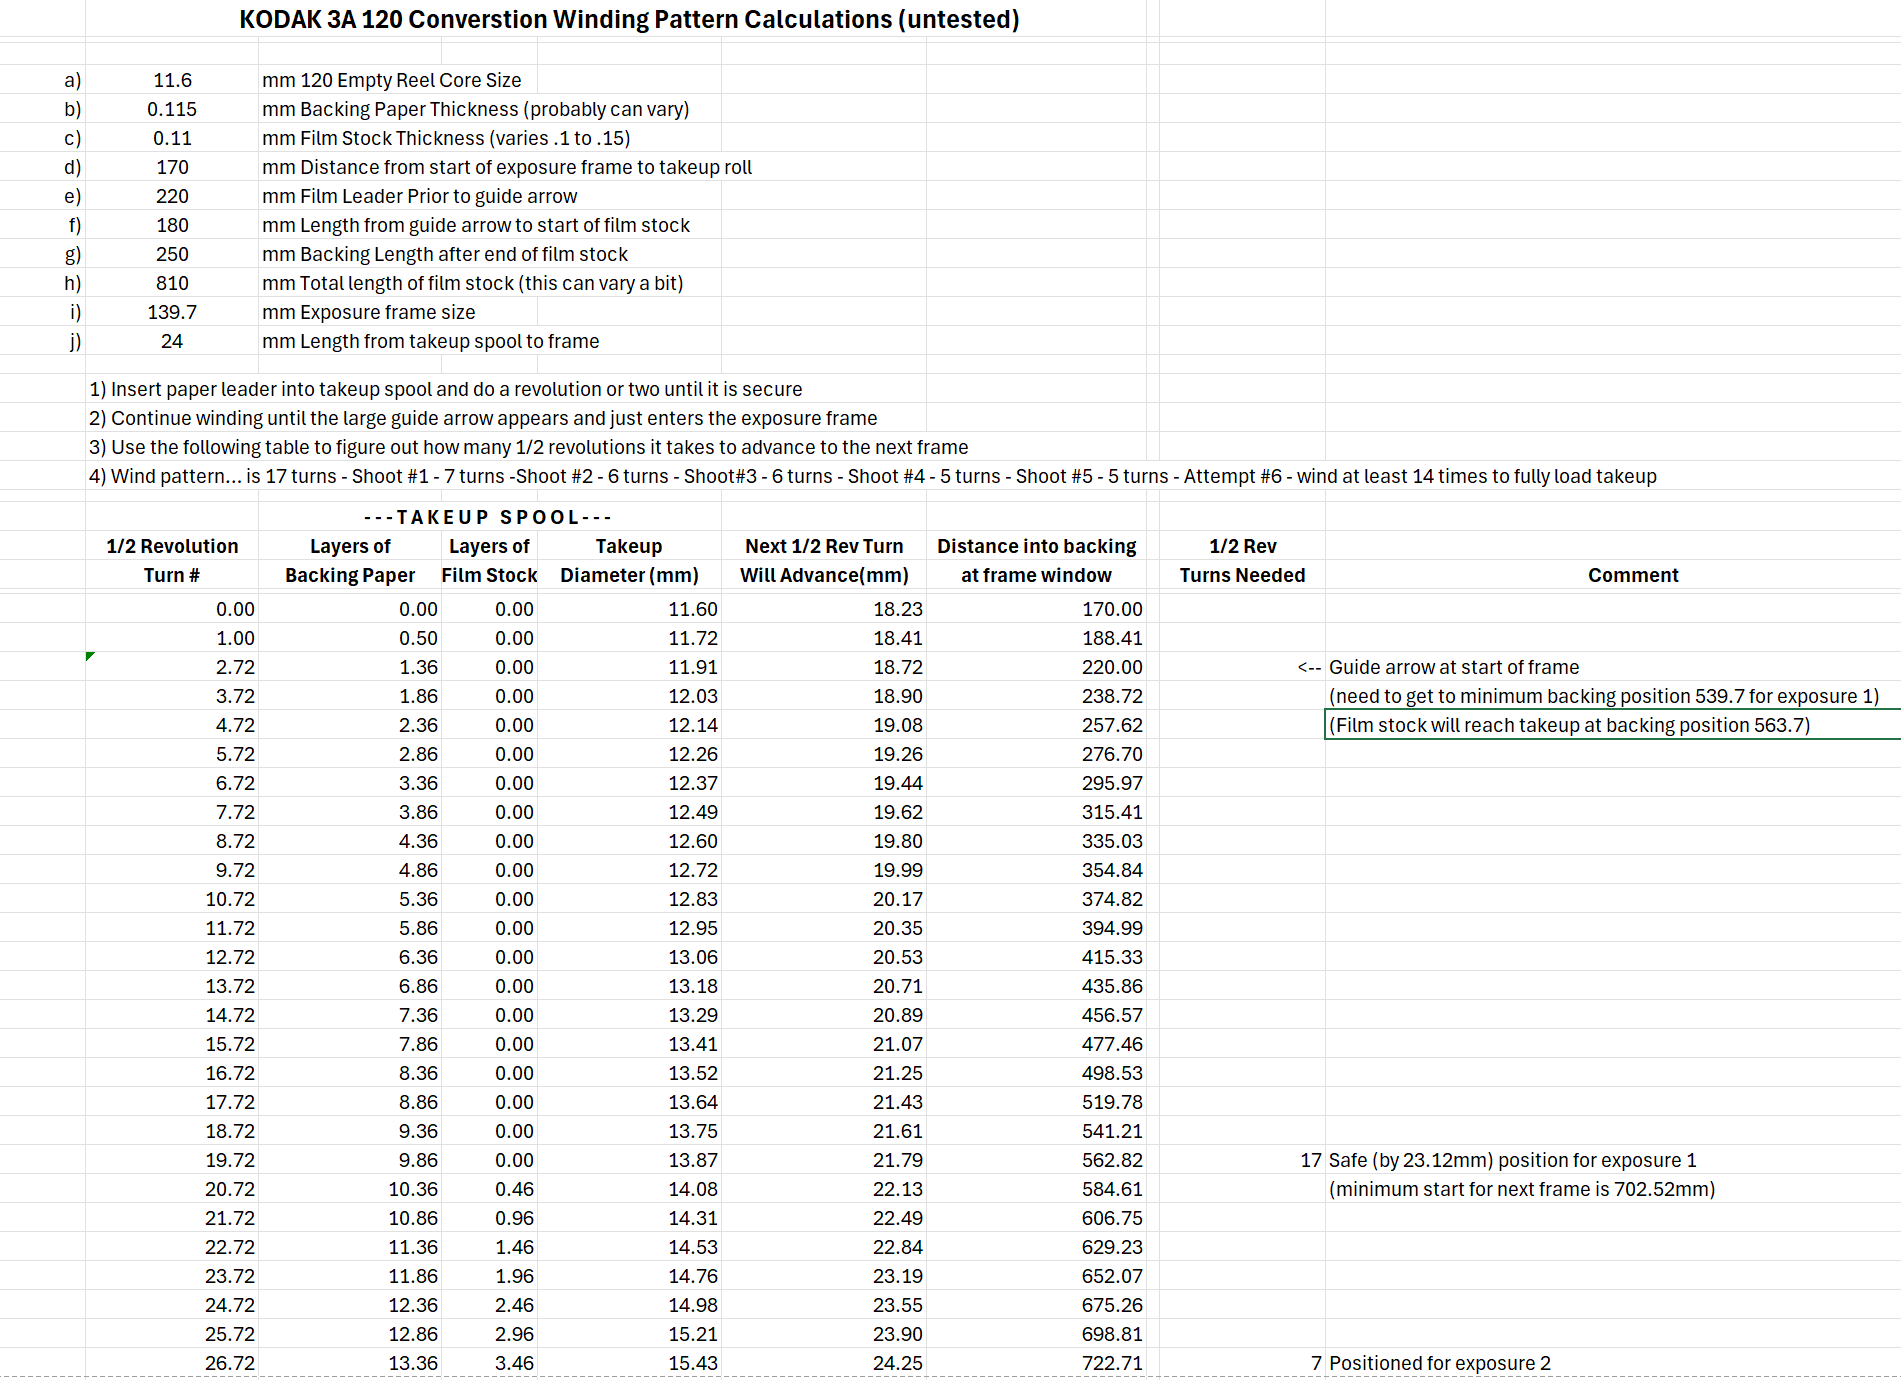Select 'mm Length from takeup spool to frame'

point(431,341)
